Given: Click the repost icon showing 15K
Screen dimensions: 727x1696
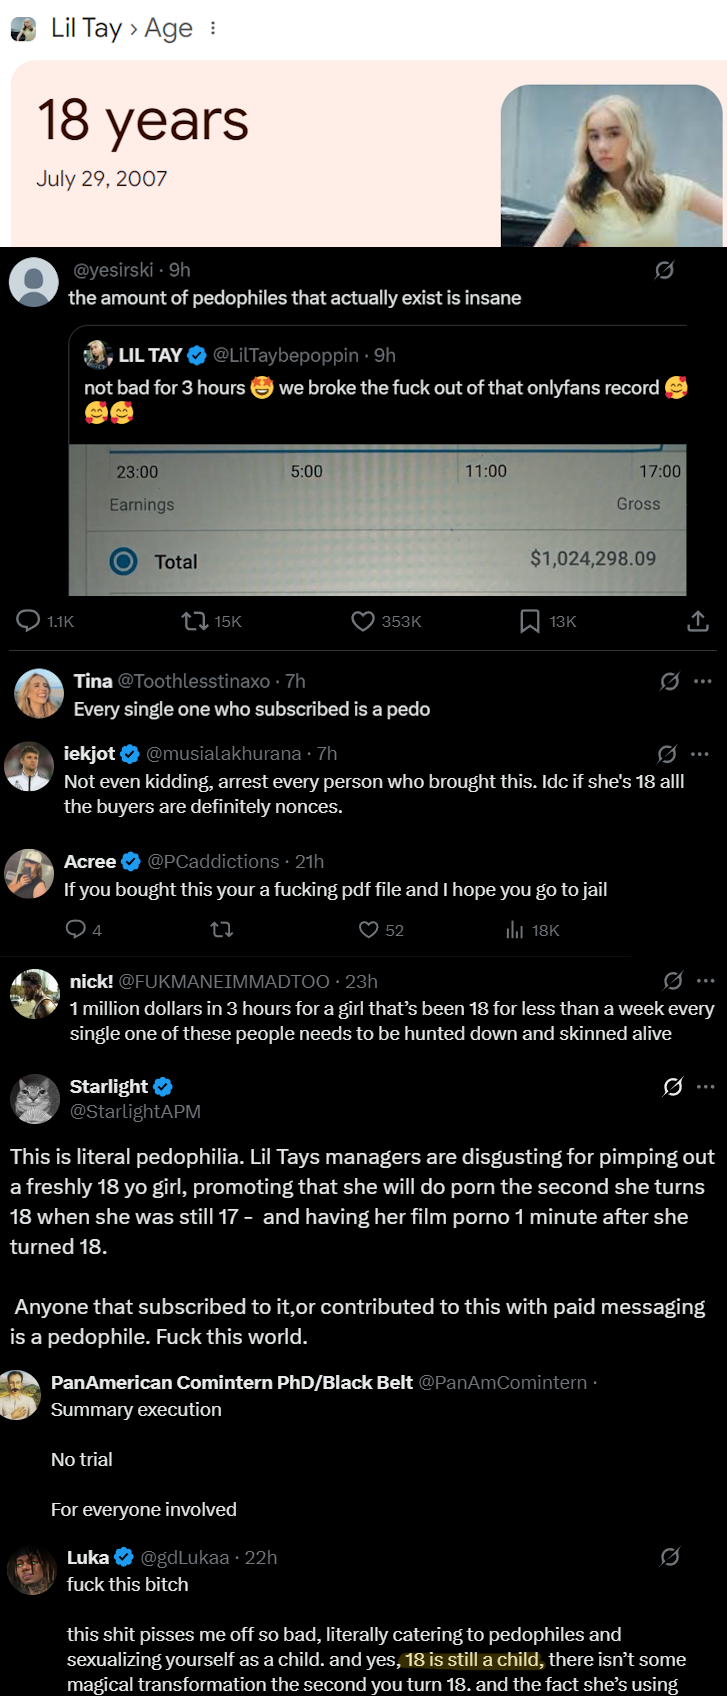Looking at the screenshot, I should click(194, 621).
